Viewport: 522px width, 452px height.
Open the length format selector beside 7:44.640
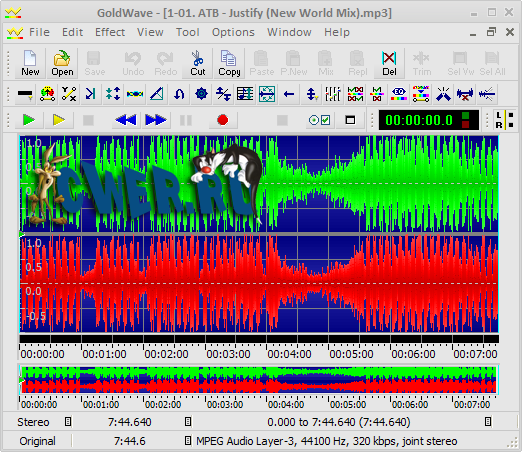pos(188,422)
